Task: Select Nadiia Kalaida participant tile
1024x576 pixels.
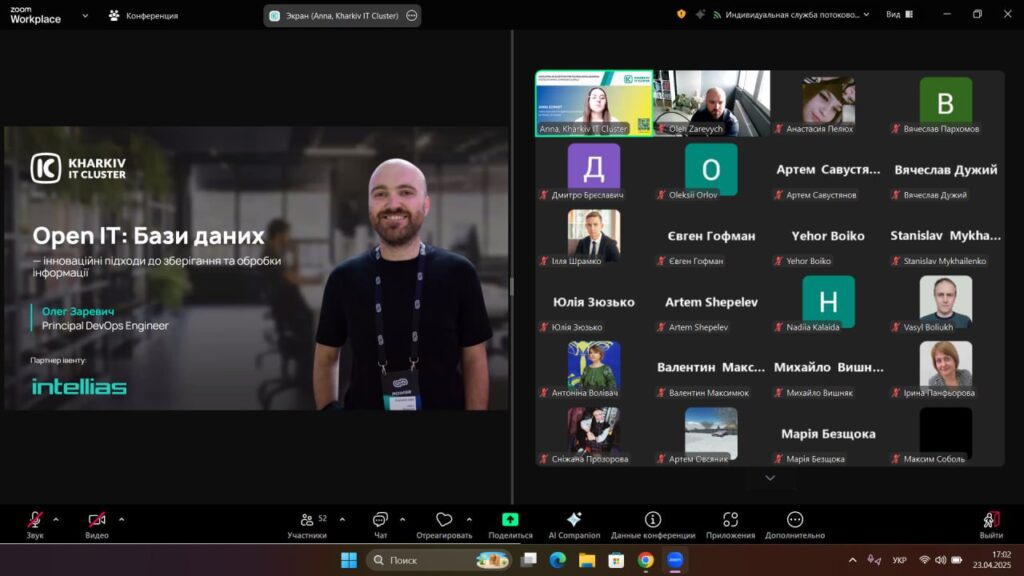Action: pyautogui.click(x=828, y=302)
